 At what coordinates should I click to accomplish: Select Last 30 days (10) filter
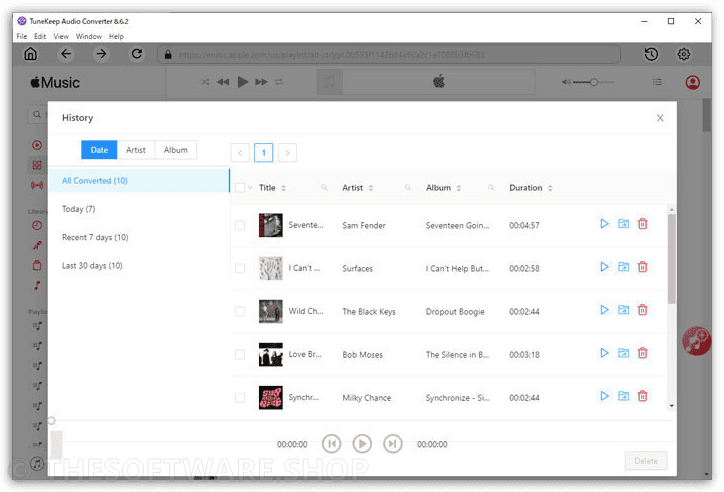[139, 266]
